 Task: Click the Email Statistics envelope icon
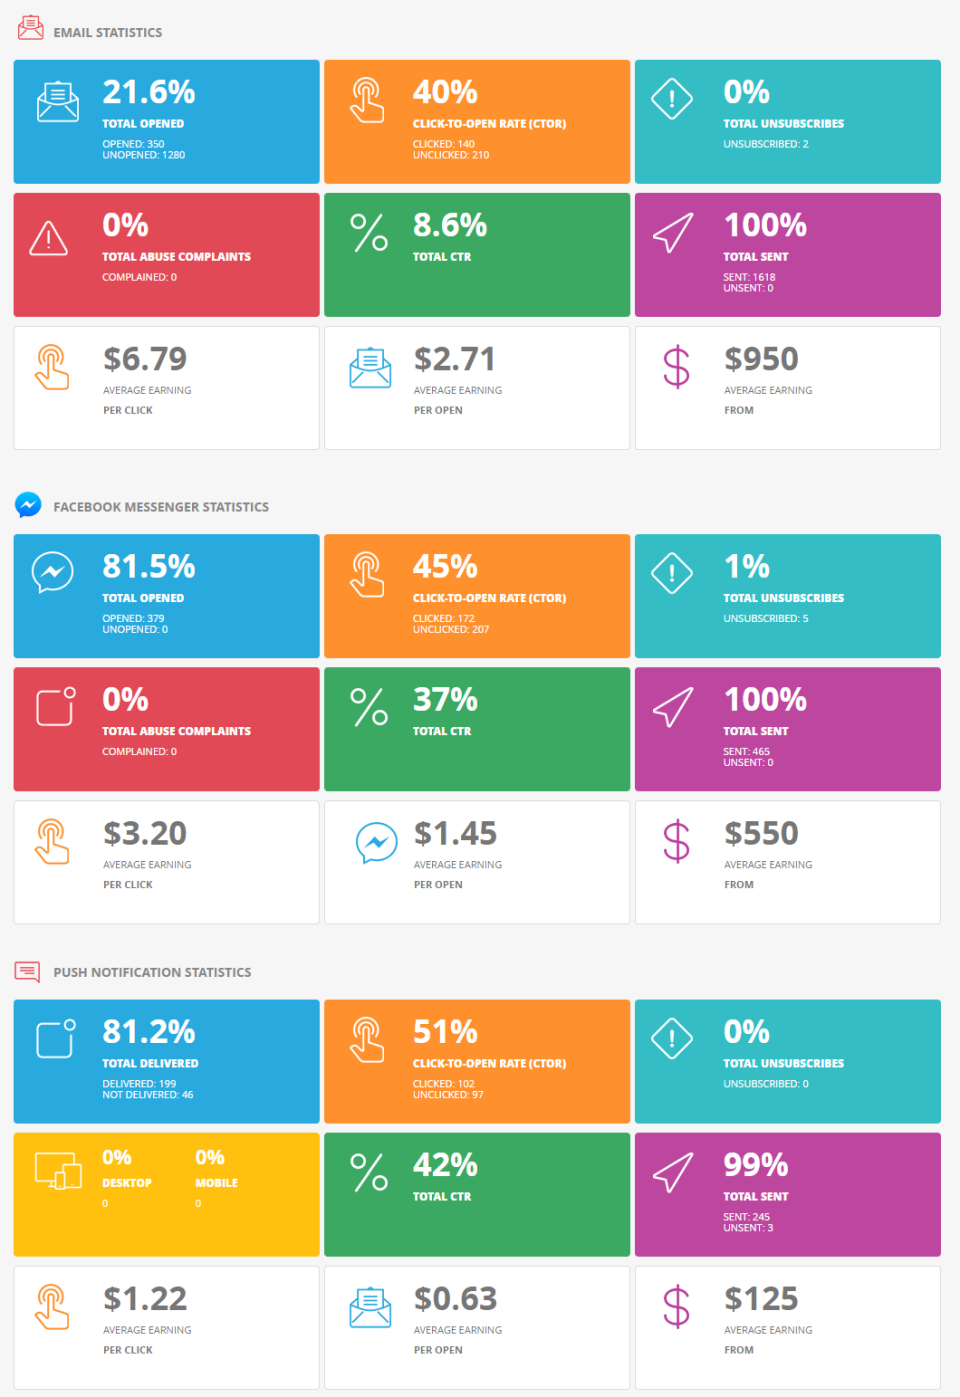click(30, 28)
